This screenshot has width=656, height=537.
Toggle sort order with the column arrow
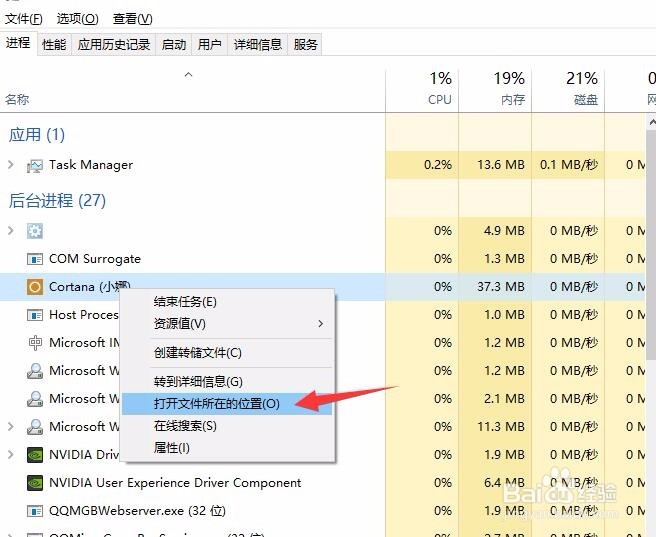point(188,75)
